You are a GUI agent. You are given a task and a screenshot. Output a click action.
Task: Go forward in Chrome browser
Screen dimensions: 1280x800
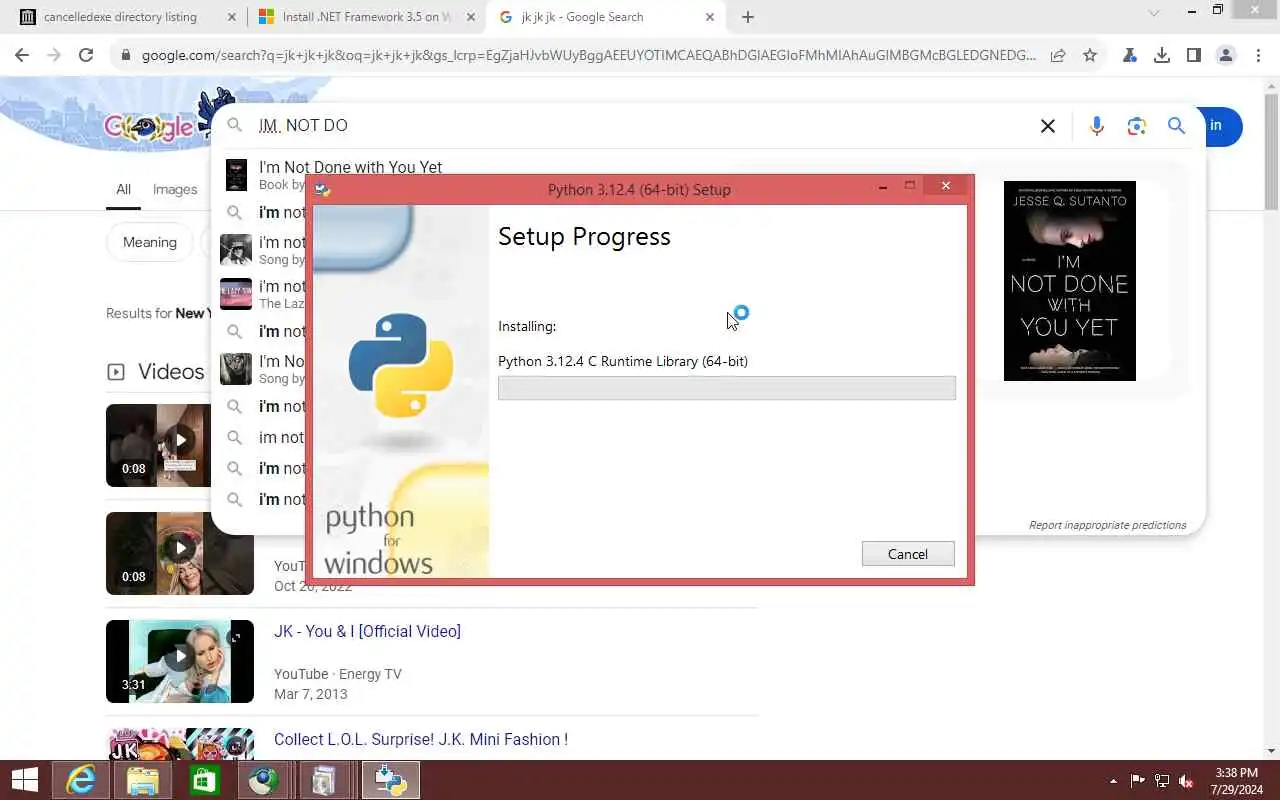click(x=54, y=56)
